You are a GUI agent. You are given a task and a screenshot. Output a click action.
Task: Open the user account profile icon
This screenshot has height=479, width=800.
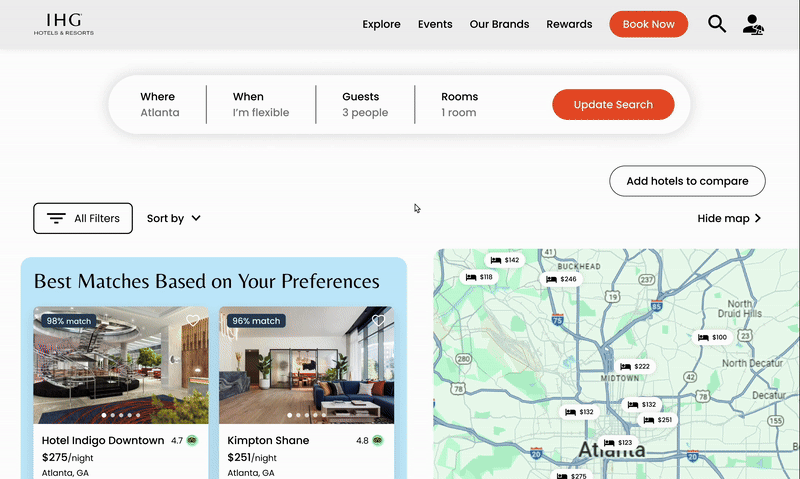point(753,24)
